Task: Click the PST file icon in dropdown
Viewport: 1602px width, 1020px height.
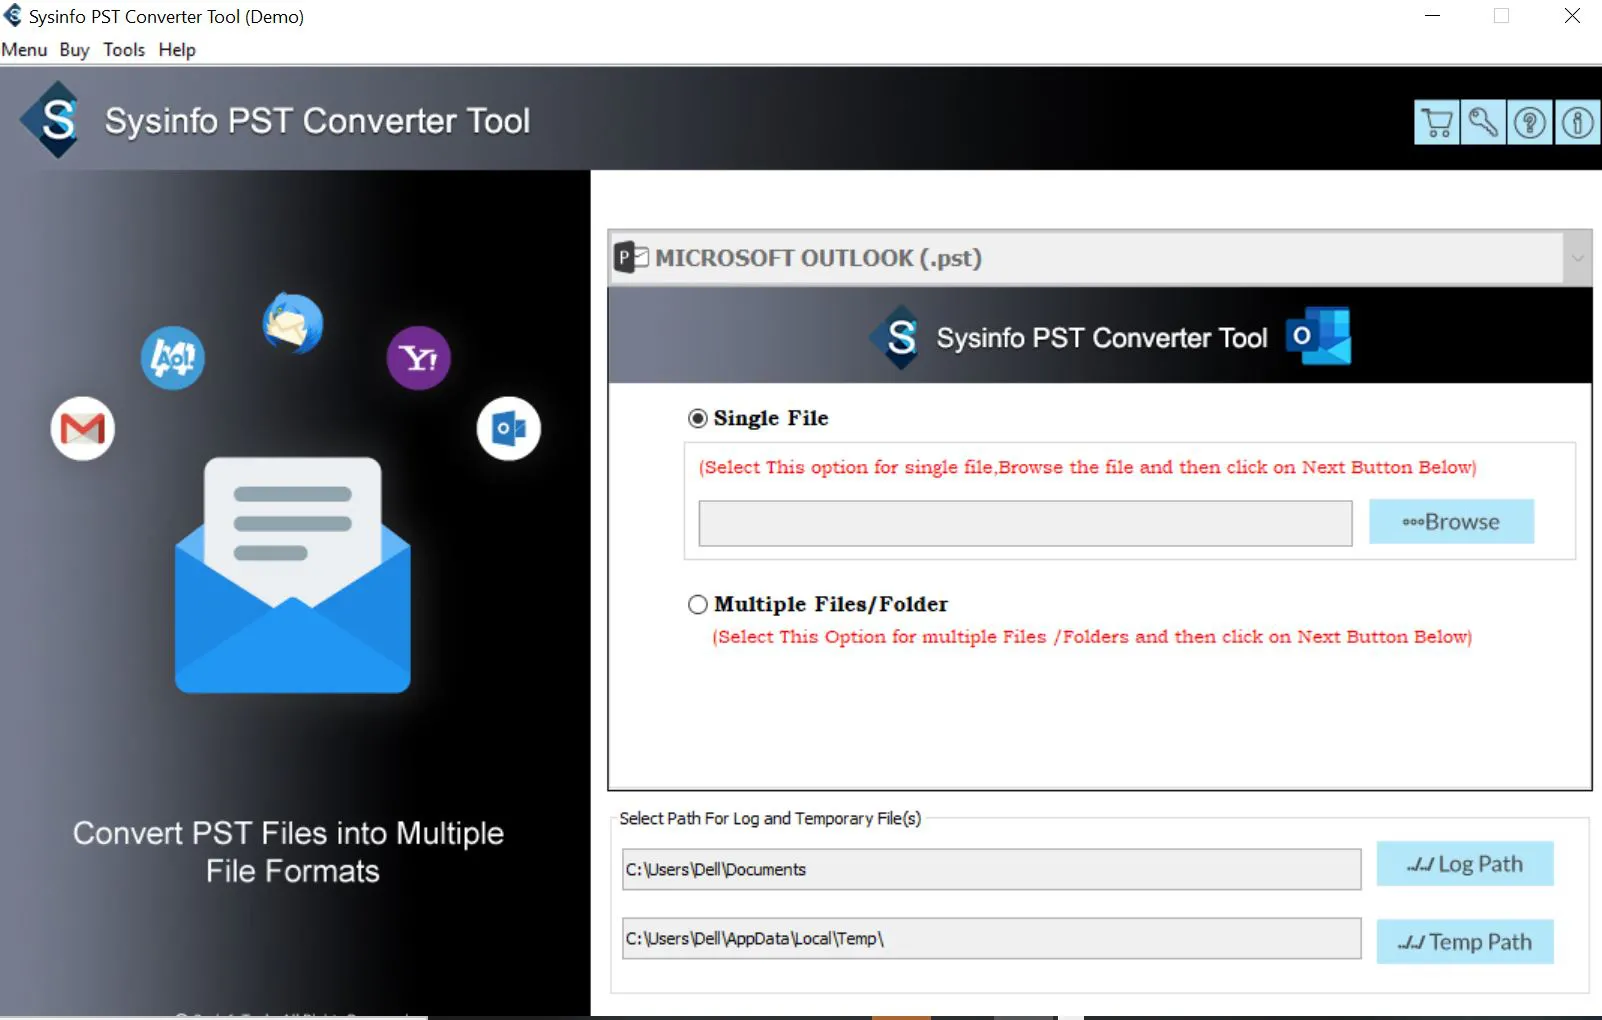Action: [631, 258]
